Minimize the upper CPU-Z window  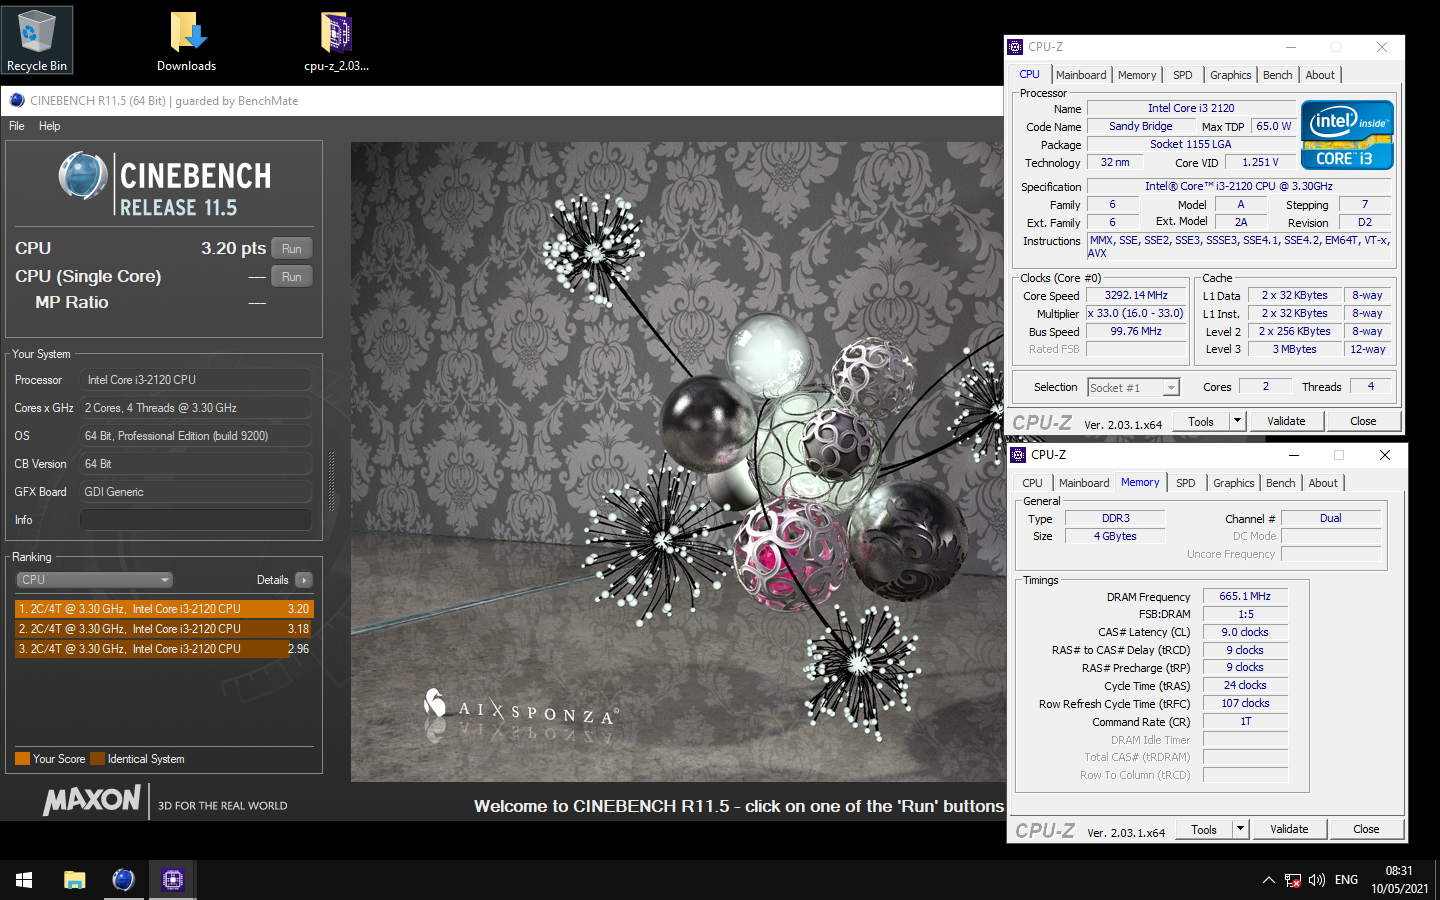(1291, 47)
